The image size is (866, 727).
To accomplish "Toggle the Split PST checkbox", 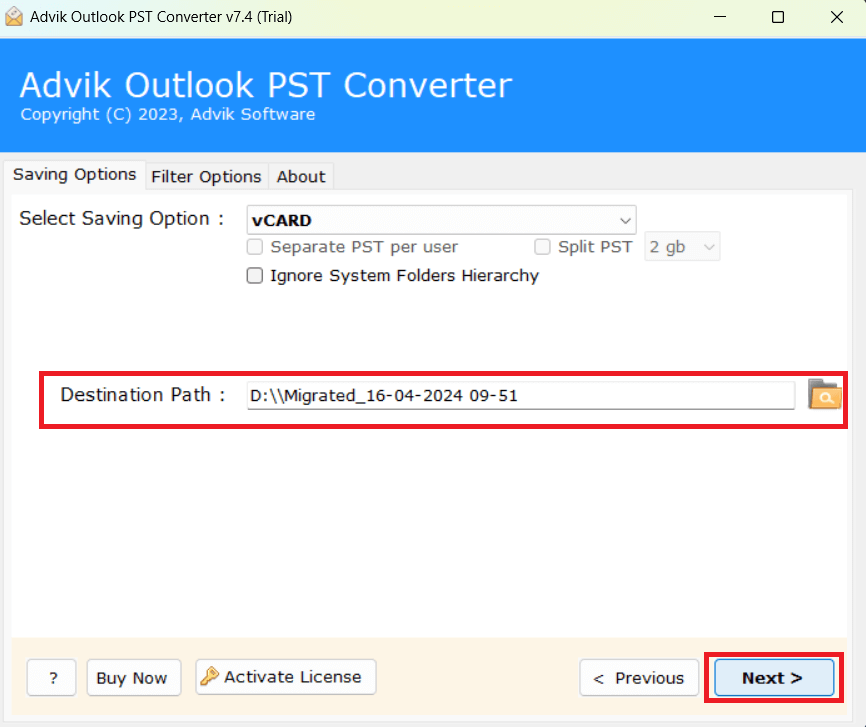I will [542, 246].
